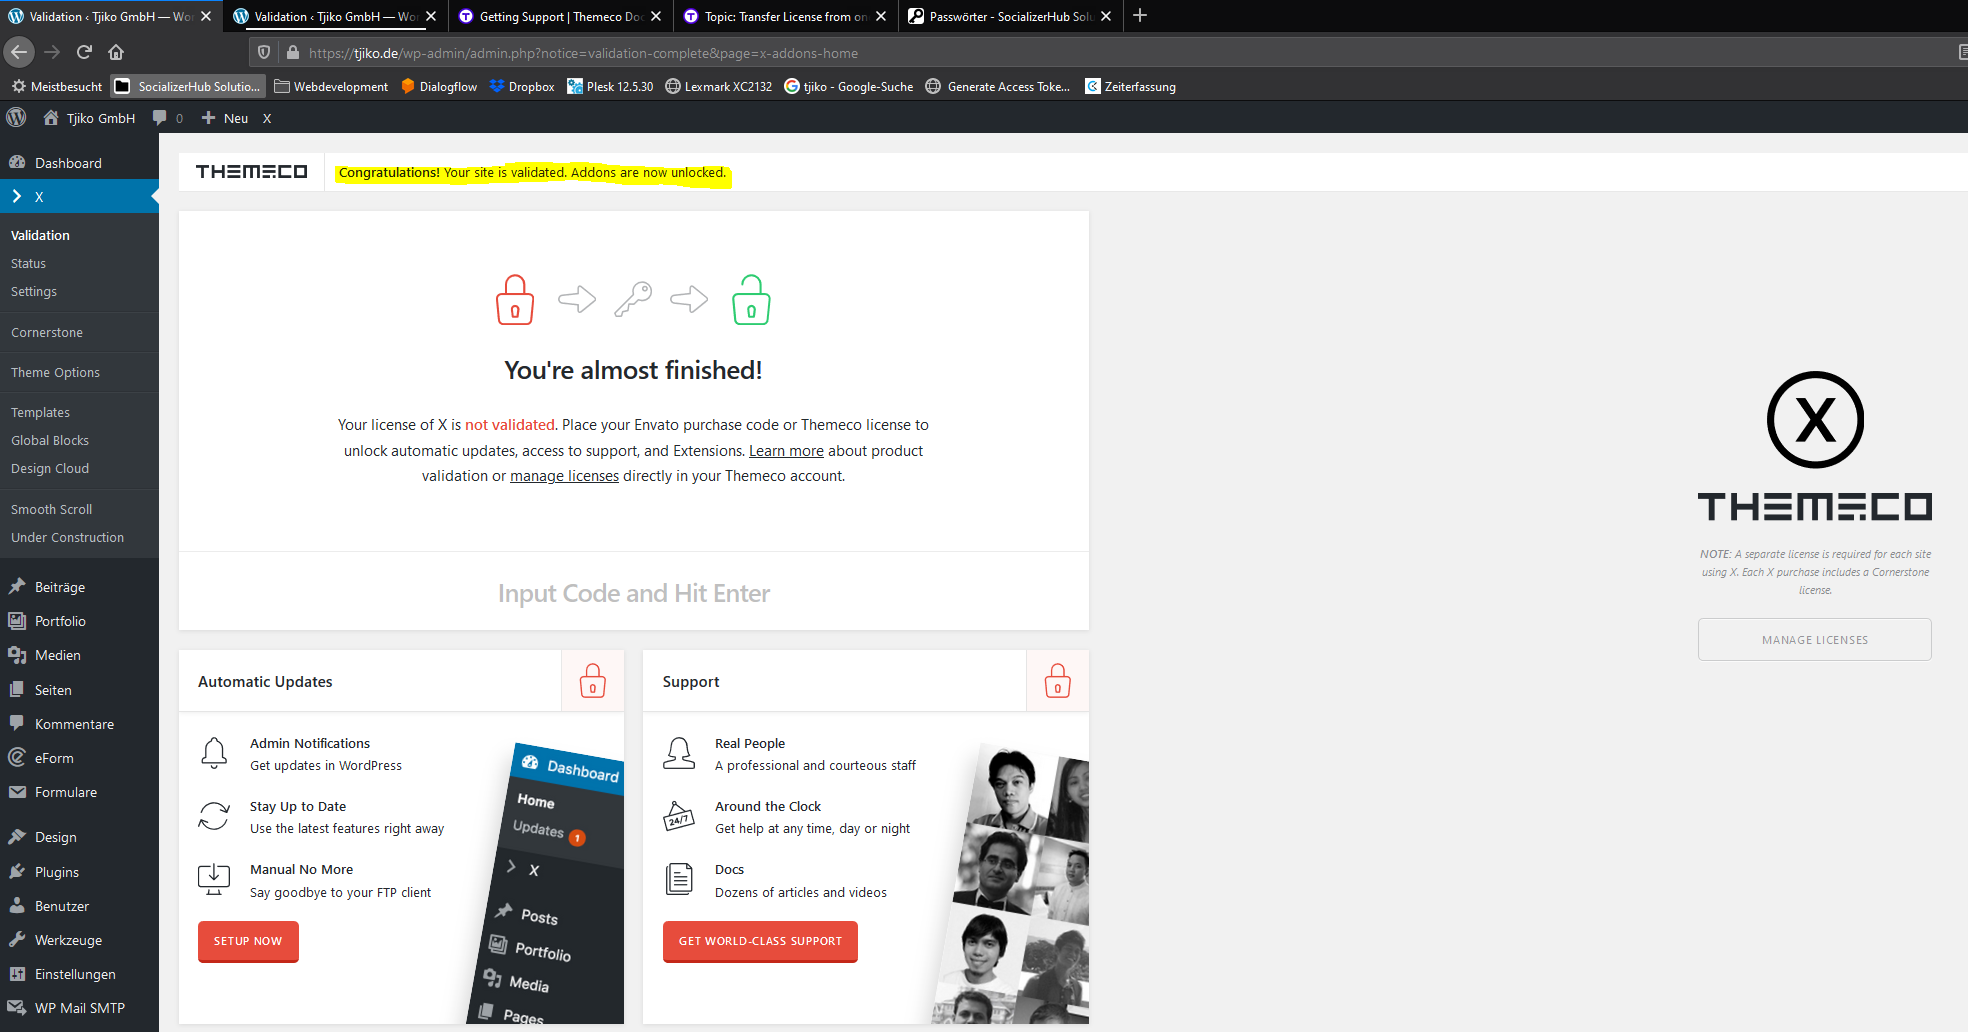
Task: Go to Templates page
Action: tap(40, 413)
